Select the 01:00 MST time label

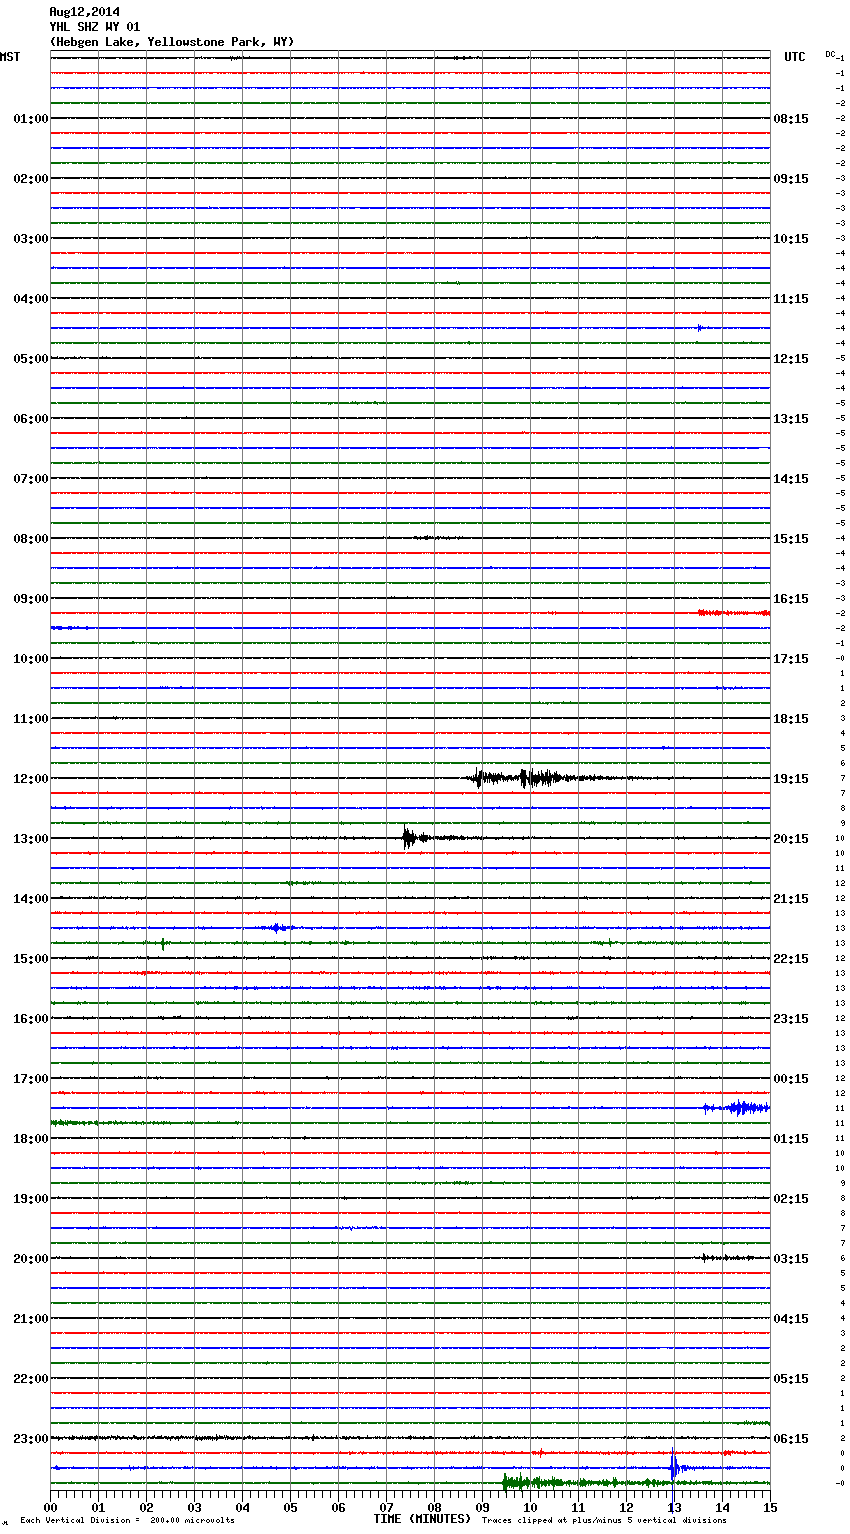click(31, 119)
